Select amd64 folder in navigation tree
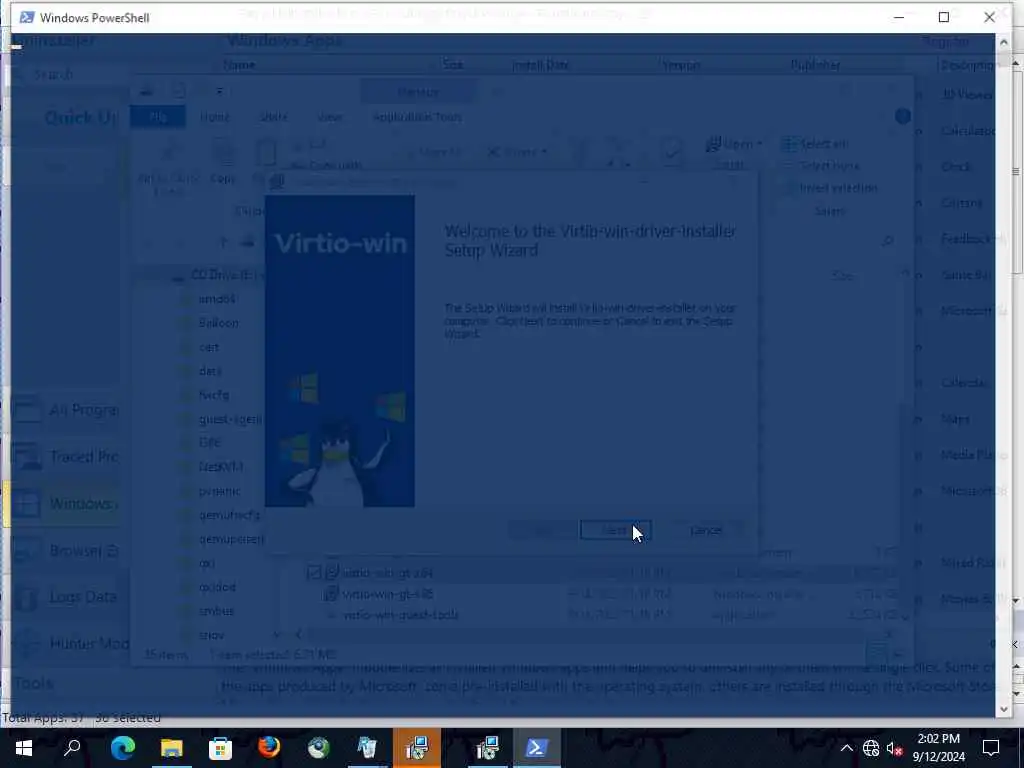 pos(217,299)
